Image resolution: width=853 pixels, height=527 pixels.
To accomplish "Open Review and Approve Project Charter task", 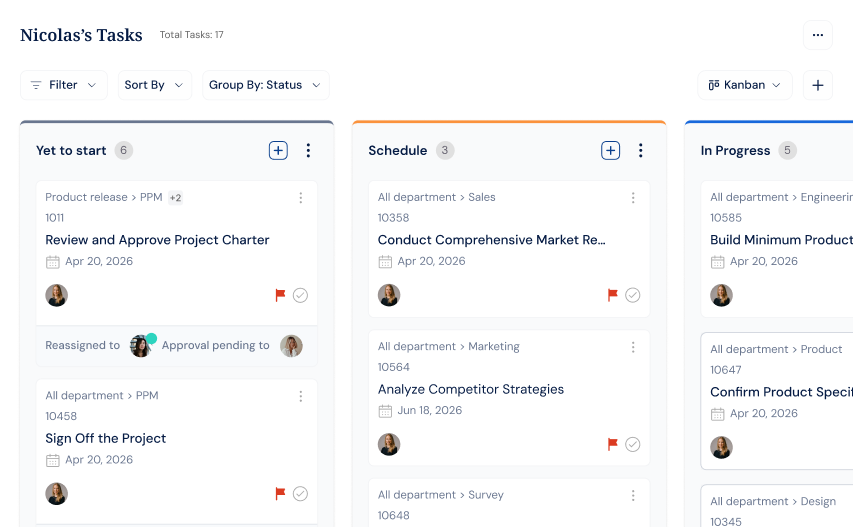I will (157, 240).
